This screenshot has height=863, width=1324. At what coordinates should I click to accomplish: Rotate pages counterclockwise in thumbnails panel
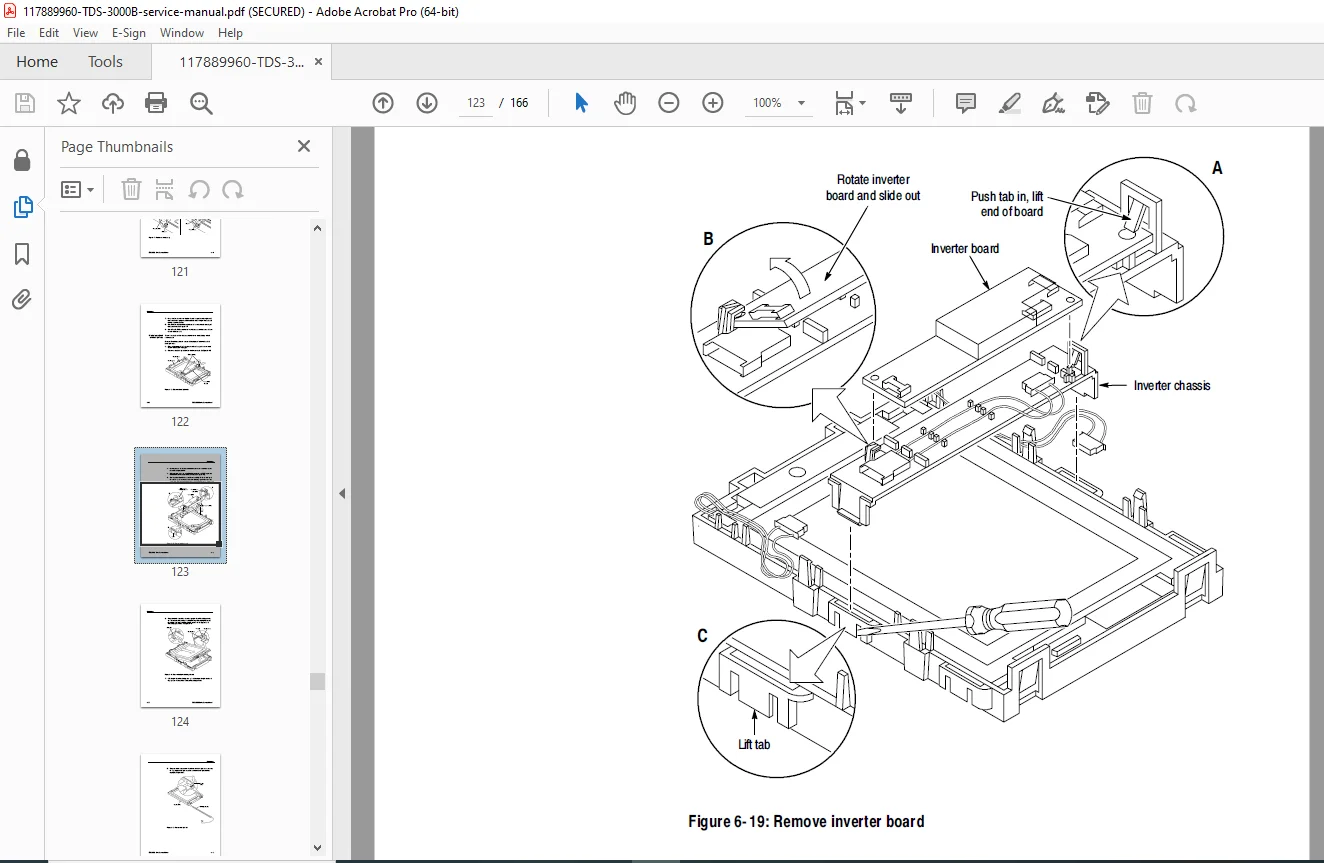[x=199, y=190]
